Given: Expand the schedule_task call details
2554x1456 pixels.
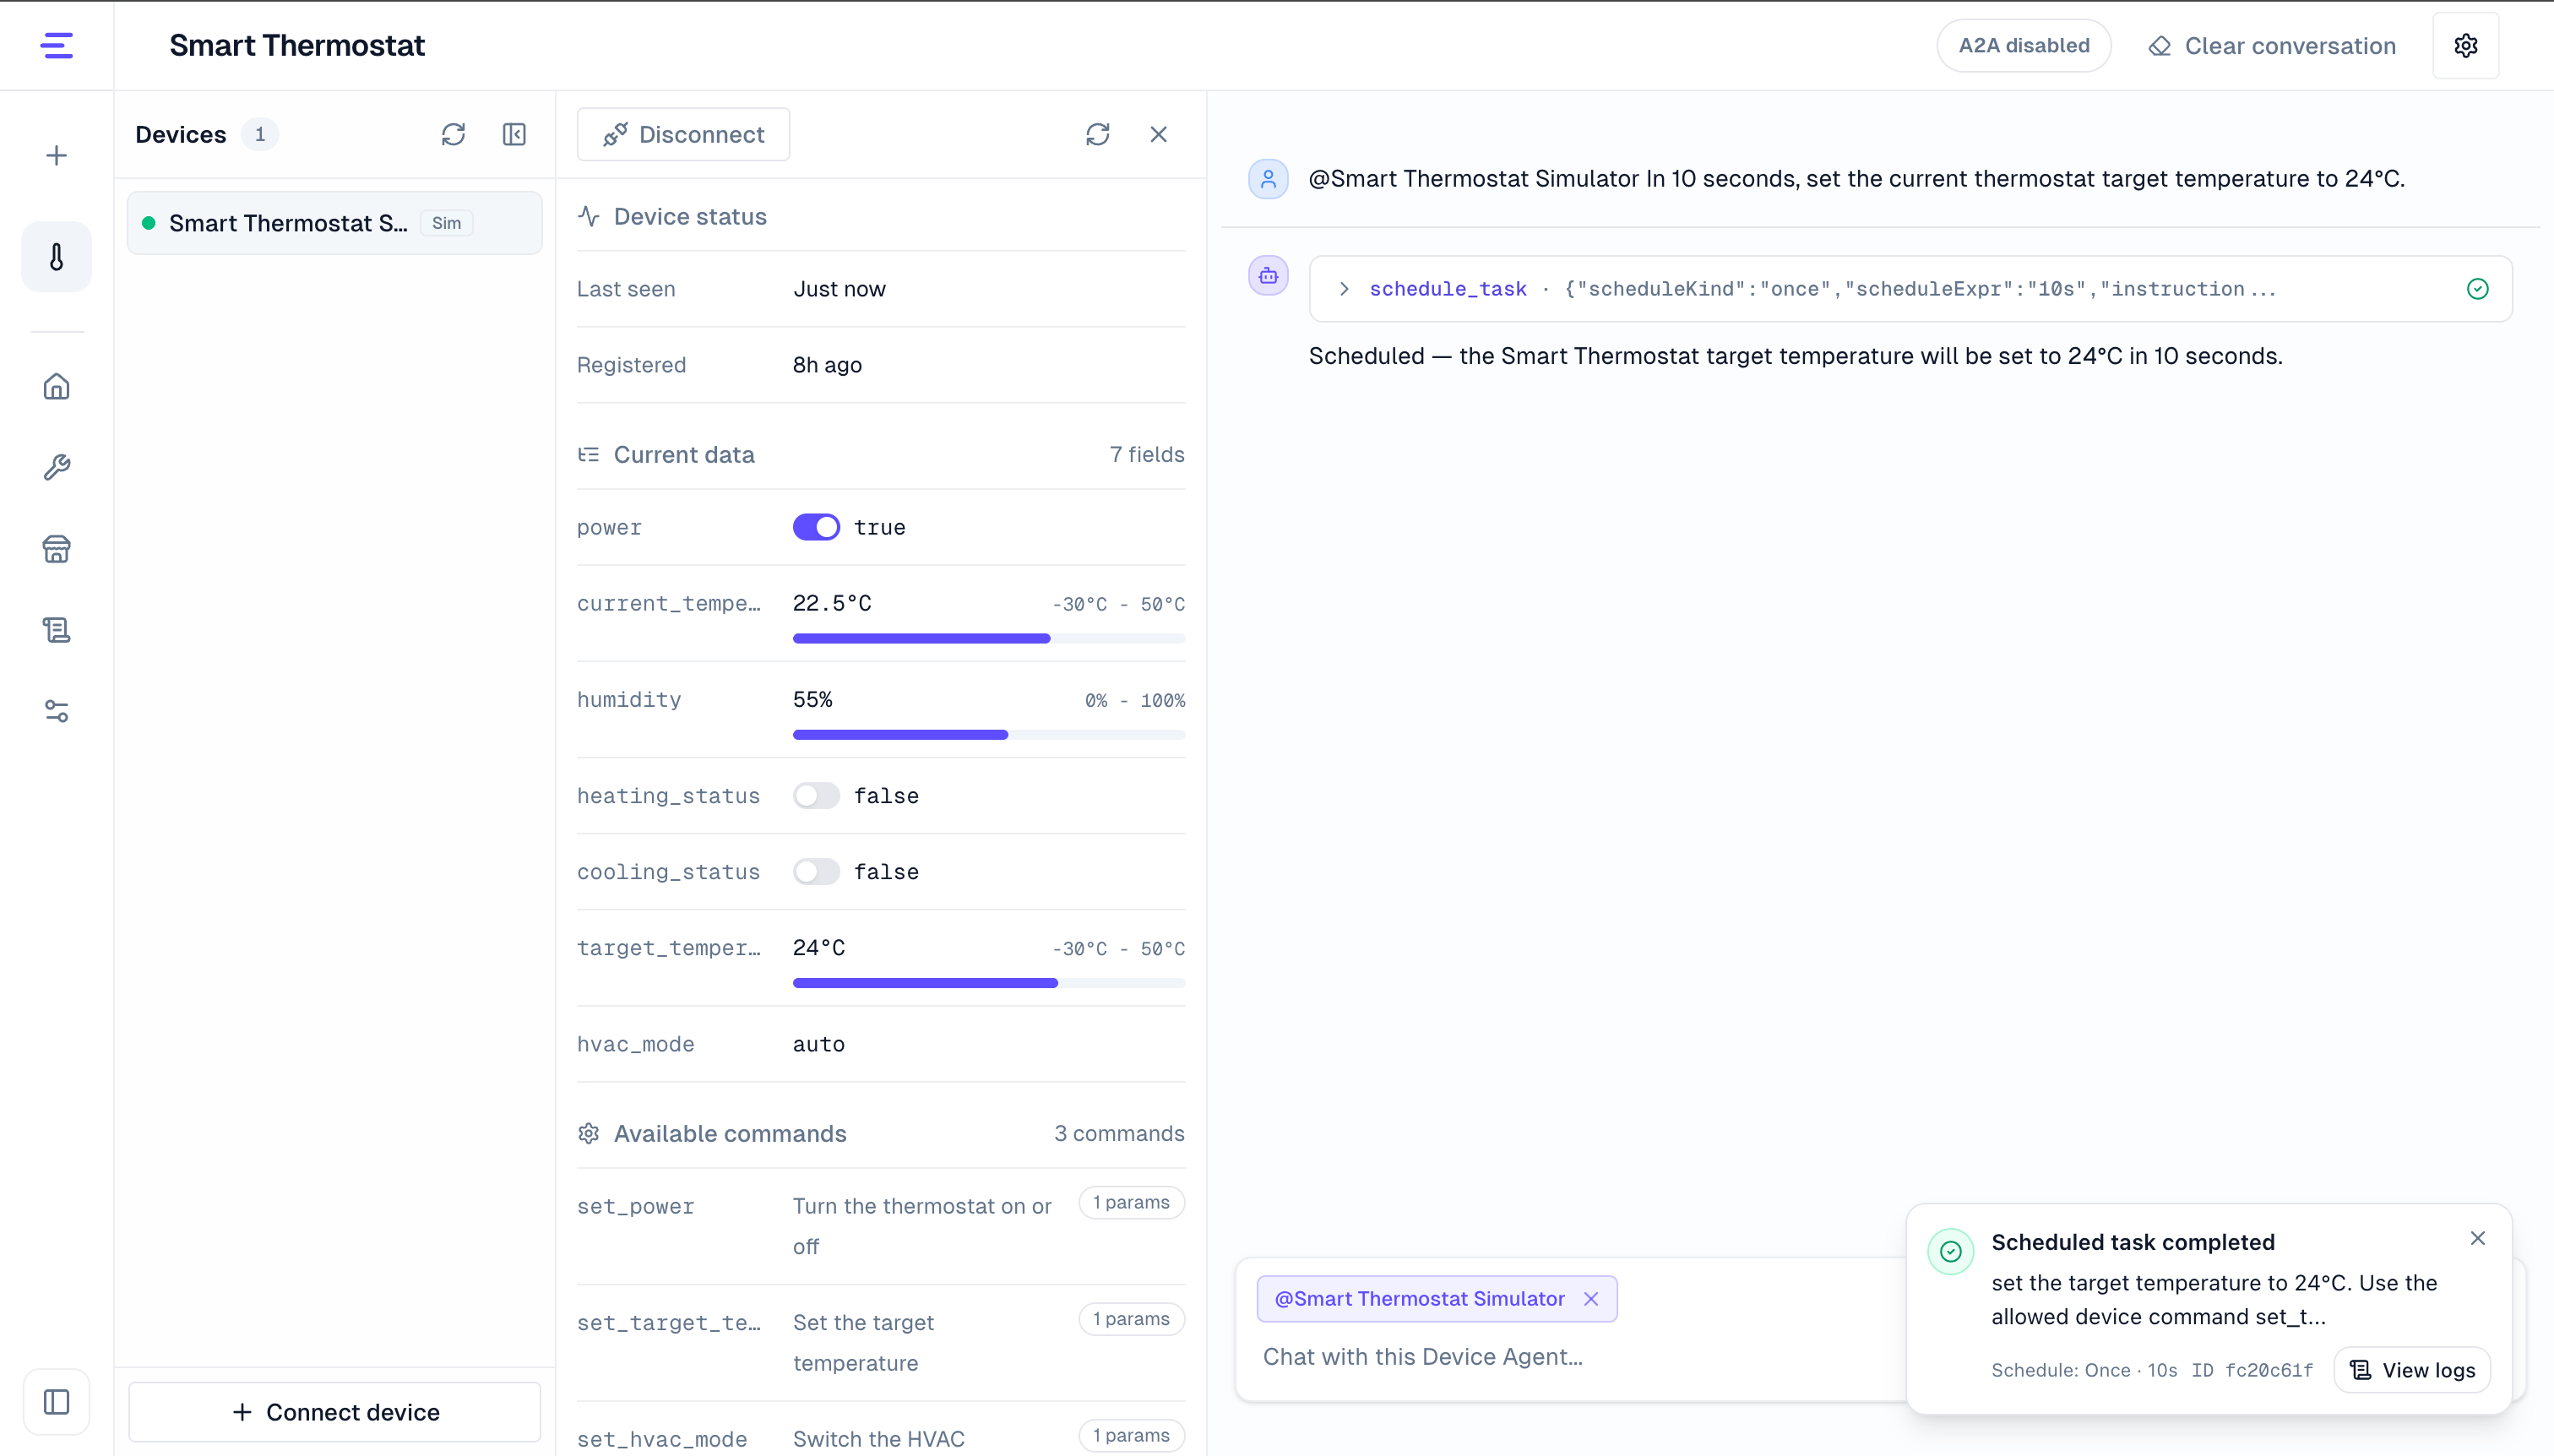Looking at the screenshot, I should (x=1345, y=289).
